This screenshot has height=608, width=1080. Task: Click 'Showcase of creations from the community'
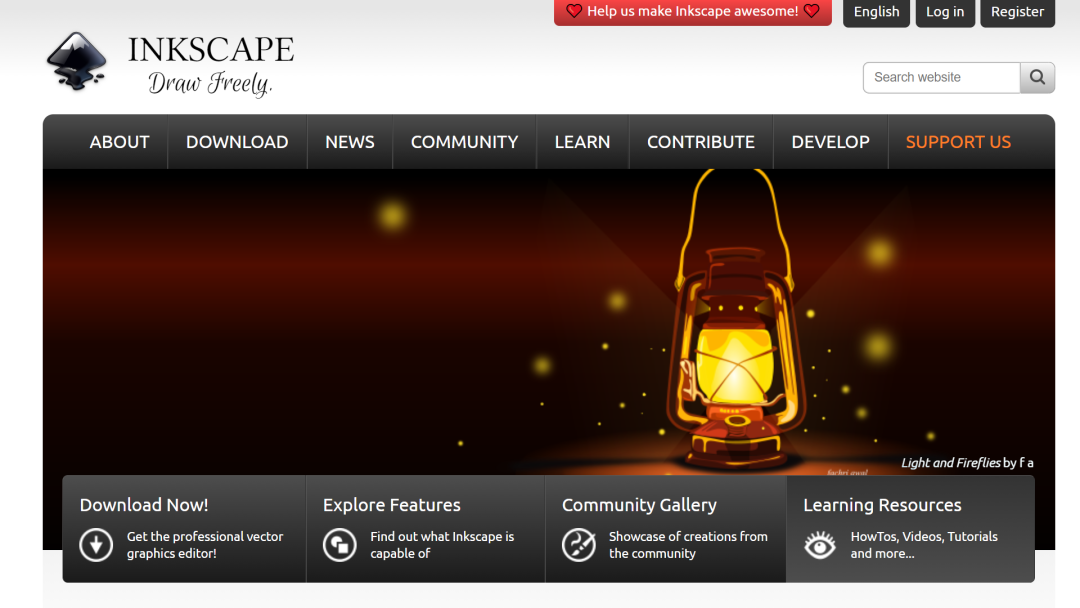pos(688,545)
